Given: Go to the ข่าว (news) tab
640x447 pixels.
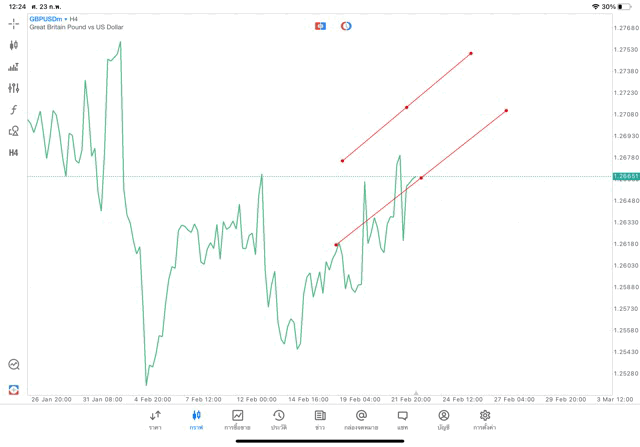Looking at the screenshot, I should [320, 419].
